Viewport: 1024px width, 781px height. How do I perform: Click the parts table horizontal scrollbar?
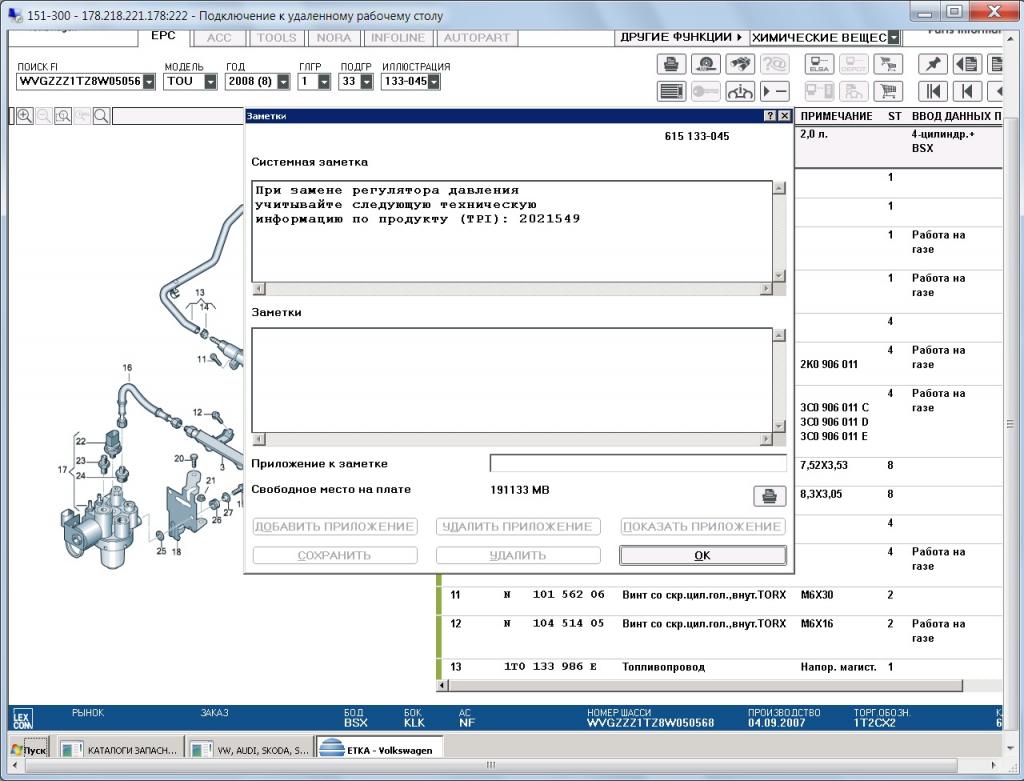pyautogui.click(x=705, y=685)
